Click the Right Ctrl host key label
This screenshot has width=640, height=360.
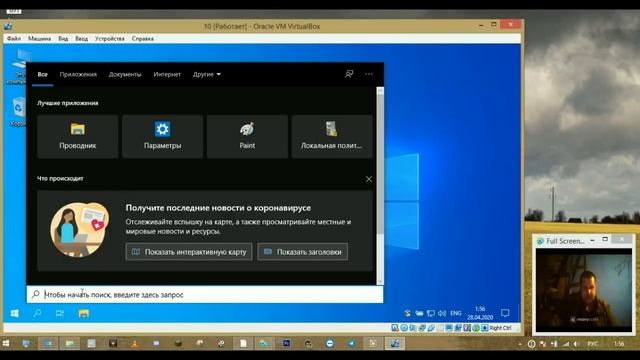click(x=500, y=328)
